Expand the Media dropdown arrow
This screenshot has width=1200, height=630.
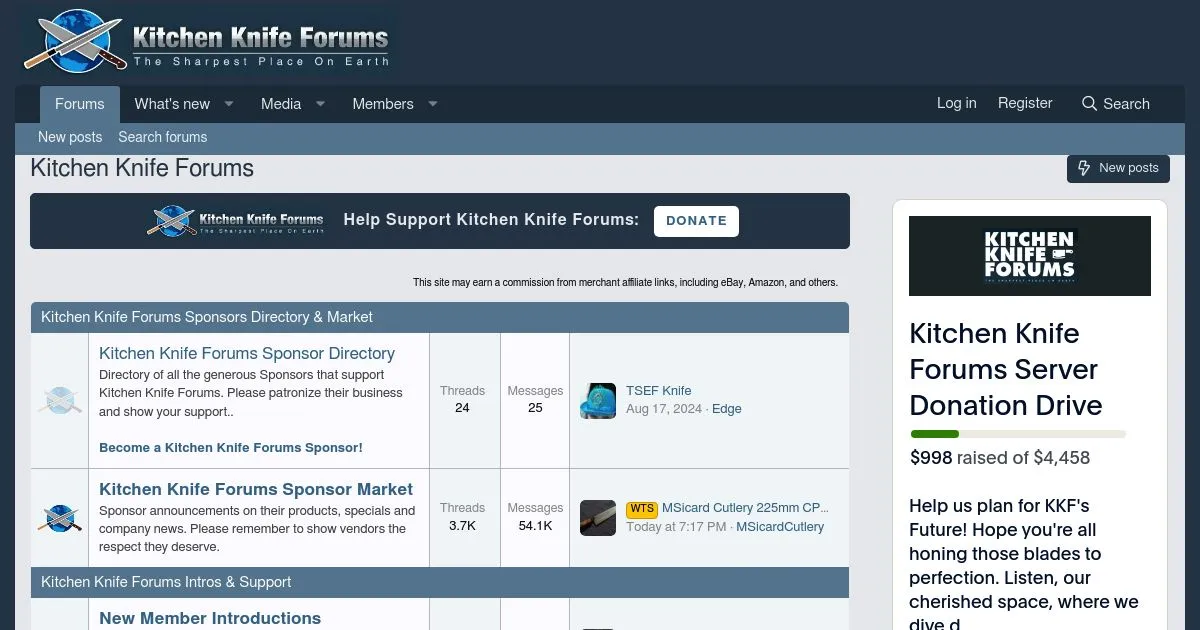point(320,104)
